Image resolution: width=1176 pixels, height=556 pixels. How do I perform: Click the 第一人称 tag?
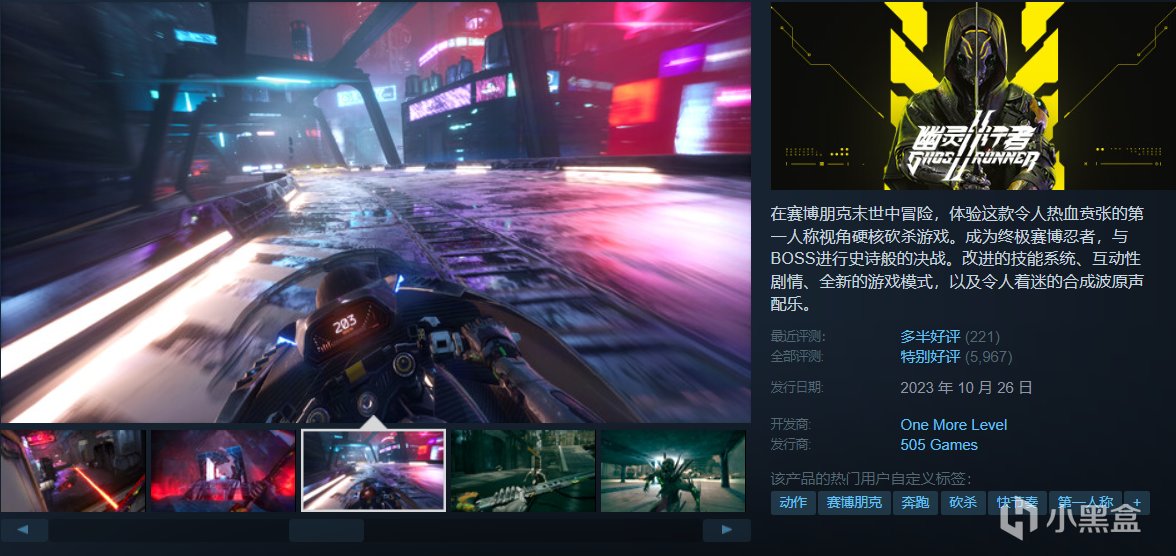(1085, 503)
